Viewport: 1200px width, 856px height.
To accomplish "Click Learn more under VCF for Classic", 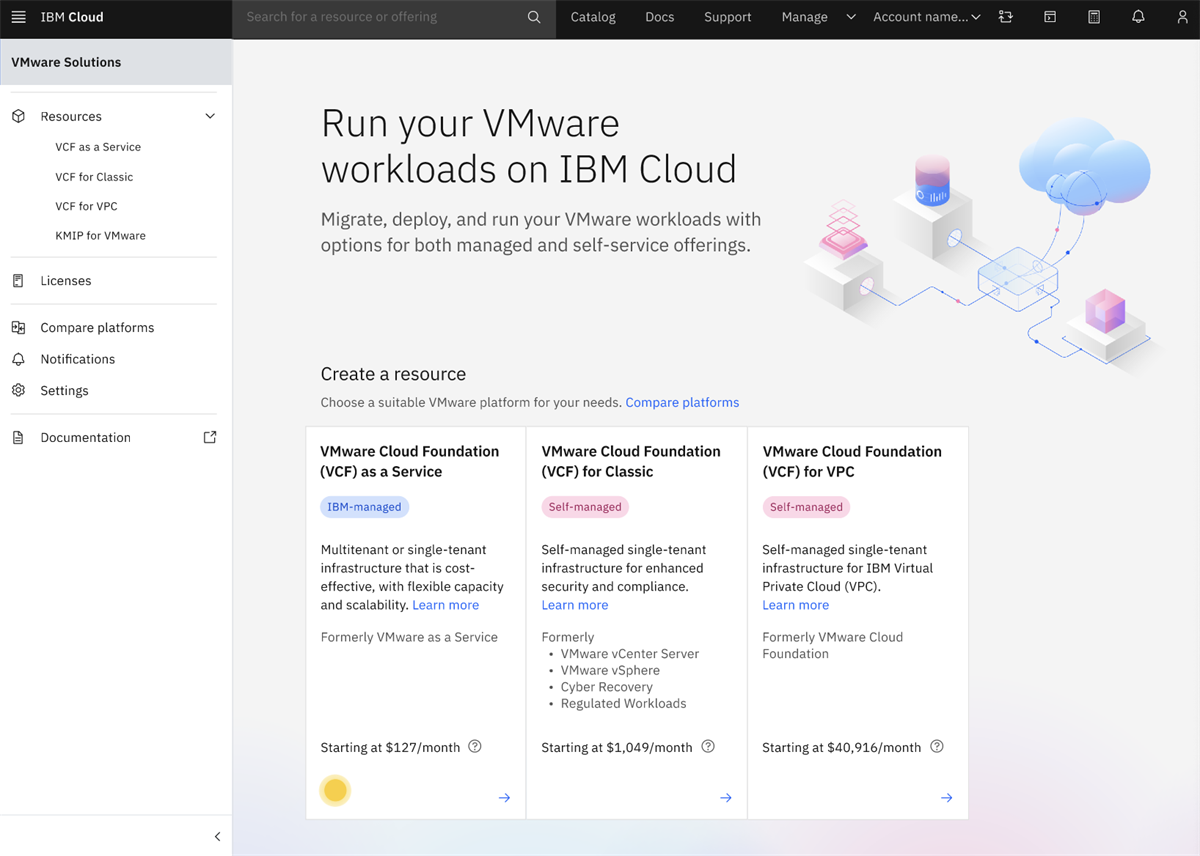I will (x=574, y=605).
